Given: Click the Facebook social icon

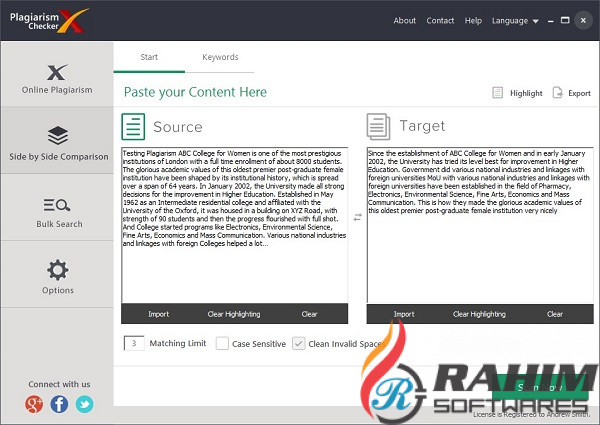Looking at the screenshot, I should coord(59,404).
